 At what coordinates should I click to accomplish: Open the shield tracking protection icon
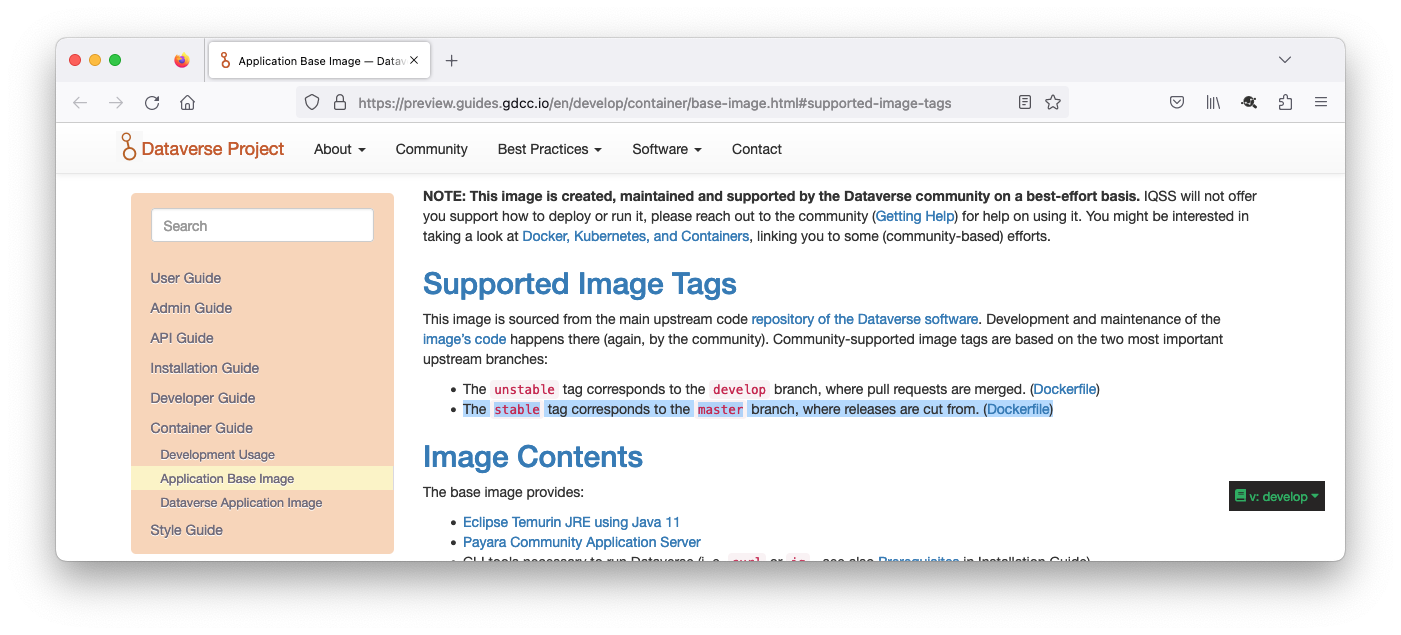pos(312,102)
